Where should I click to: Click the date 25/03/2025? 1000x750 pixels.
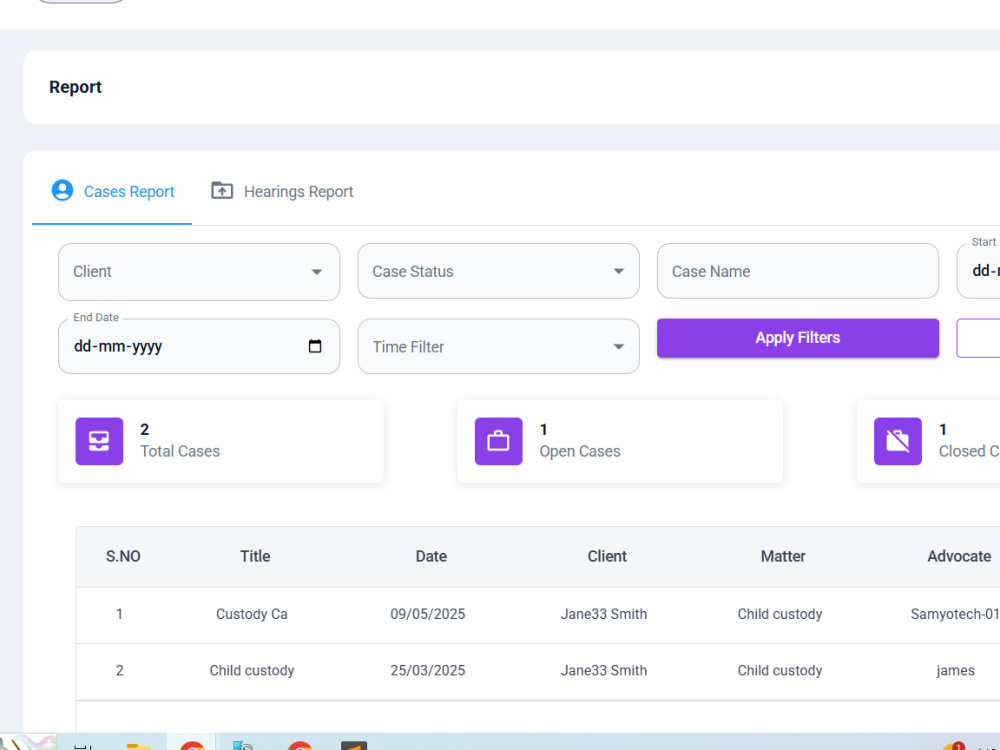click(x=428, y=670)
